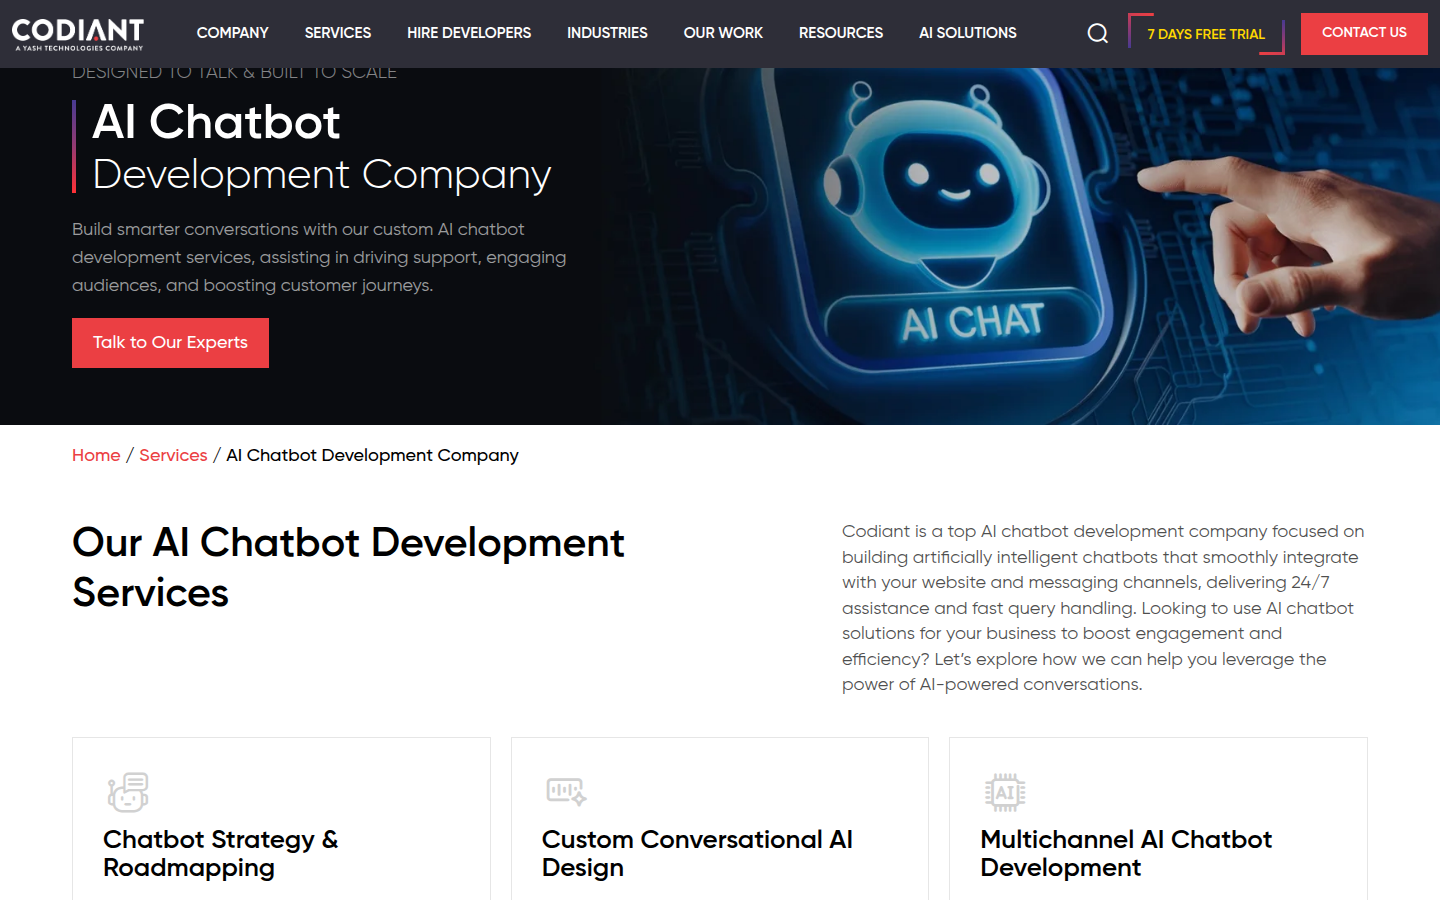
Task: Expand the Services navigation menu
Action: [x=337, y=33]
